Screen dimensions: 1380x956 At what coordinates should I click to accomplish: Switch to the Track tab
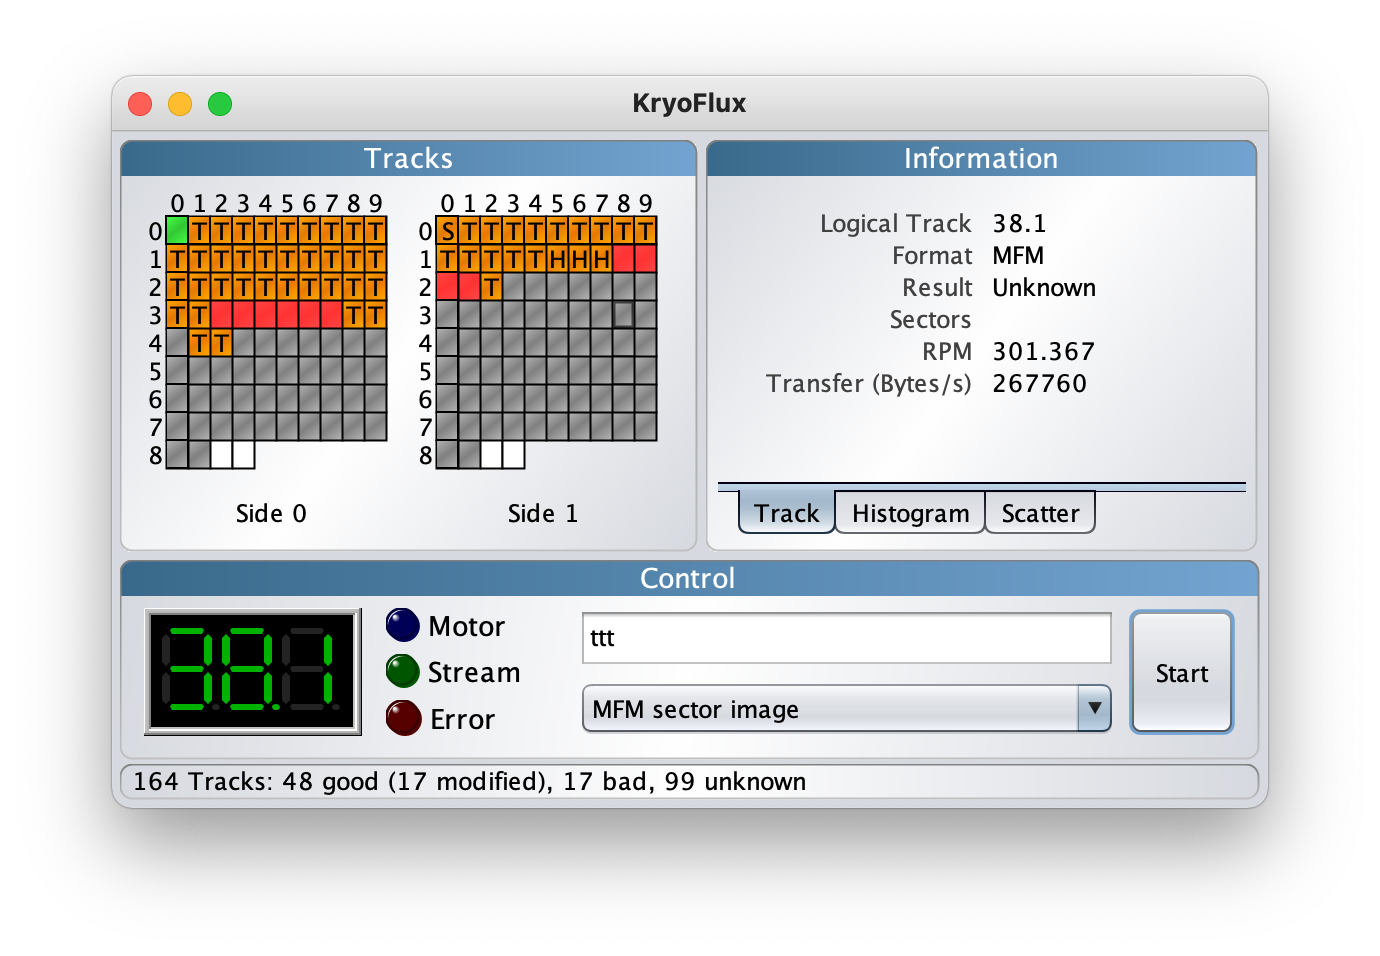(786, 513)
